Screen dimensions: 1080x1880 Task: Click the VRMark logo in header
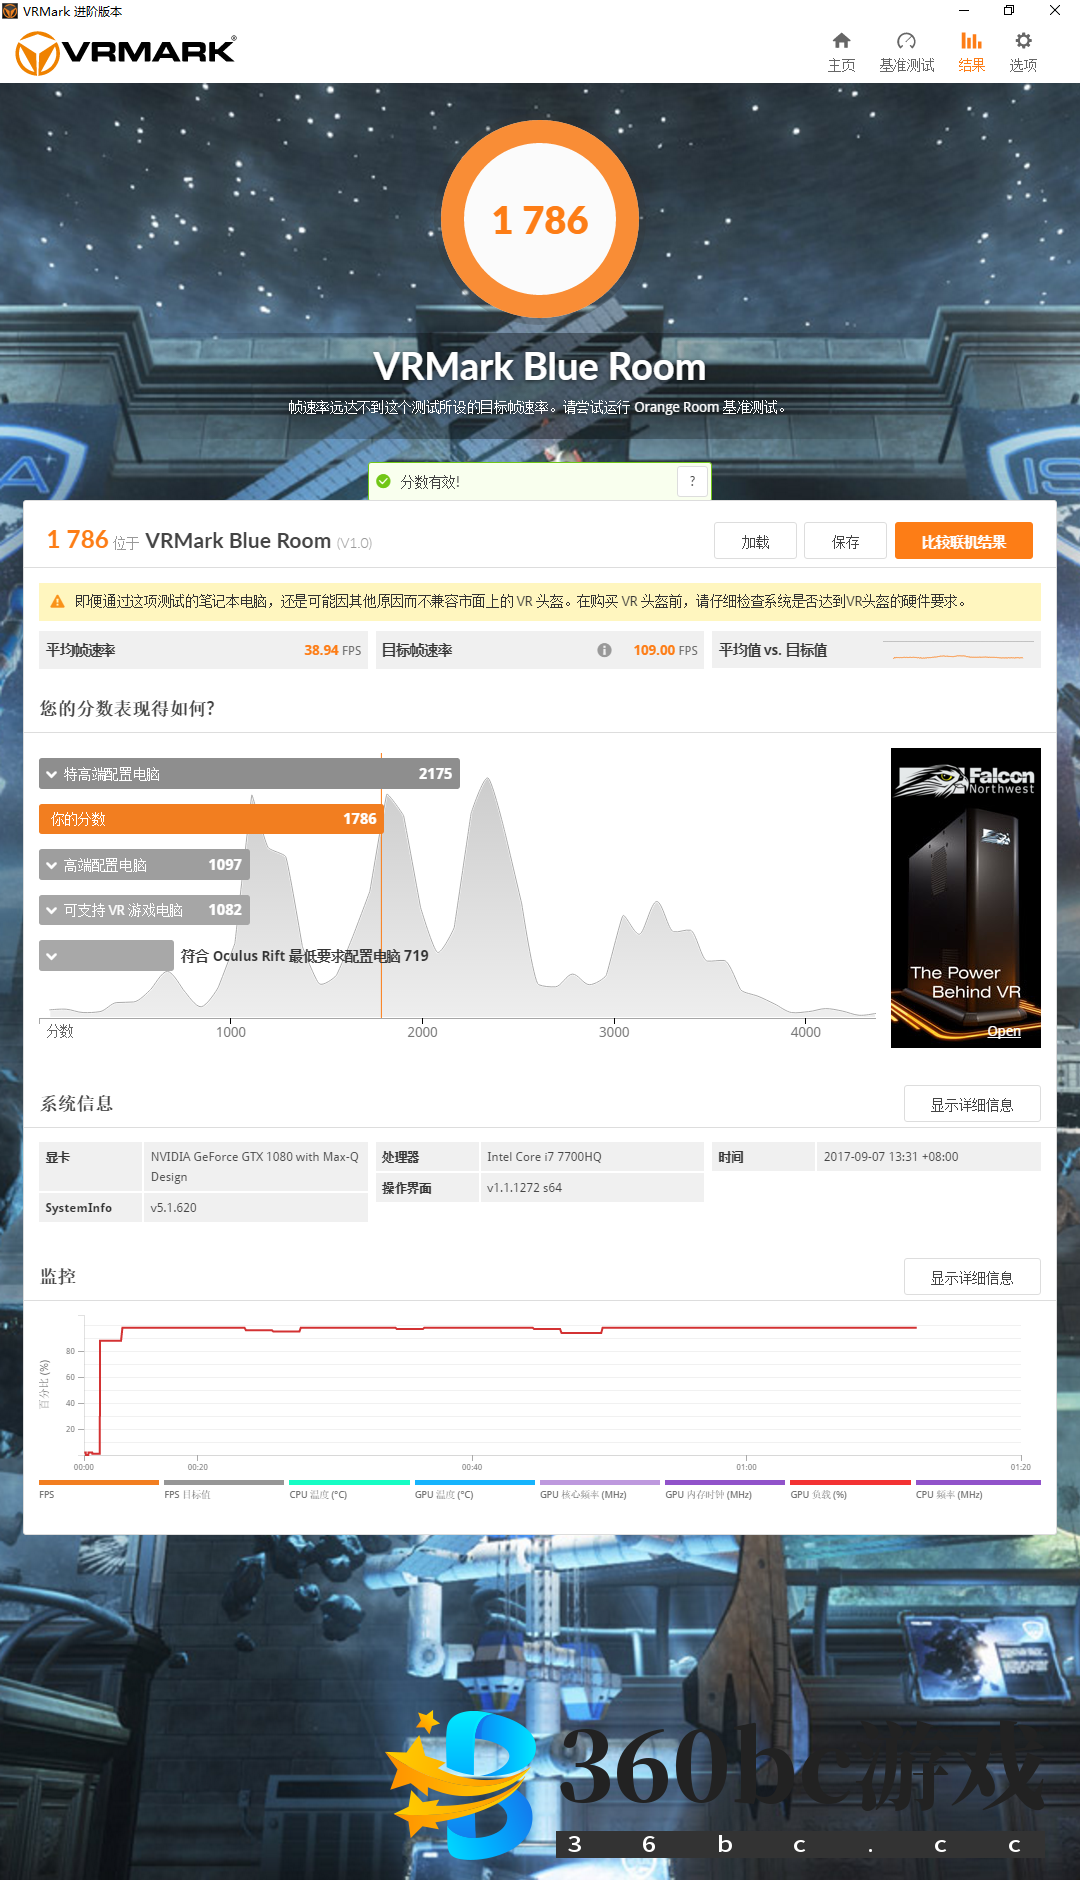pyautogui.click(x=126, y=52)
